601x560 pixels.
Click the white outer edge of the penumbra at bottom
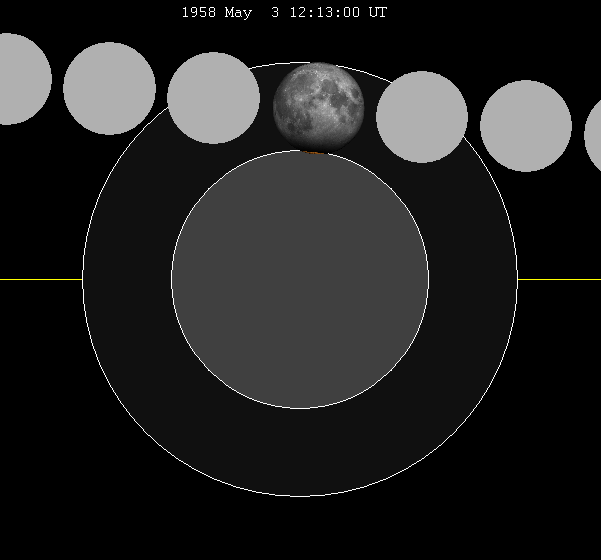point(300,496)
